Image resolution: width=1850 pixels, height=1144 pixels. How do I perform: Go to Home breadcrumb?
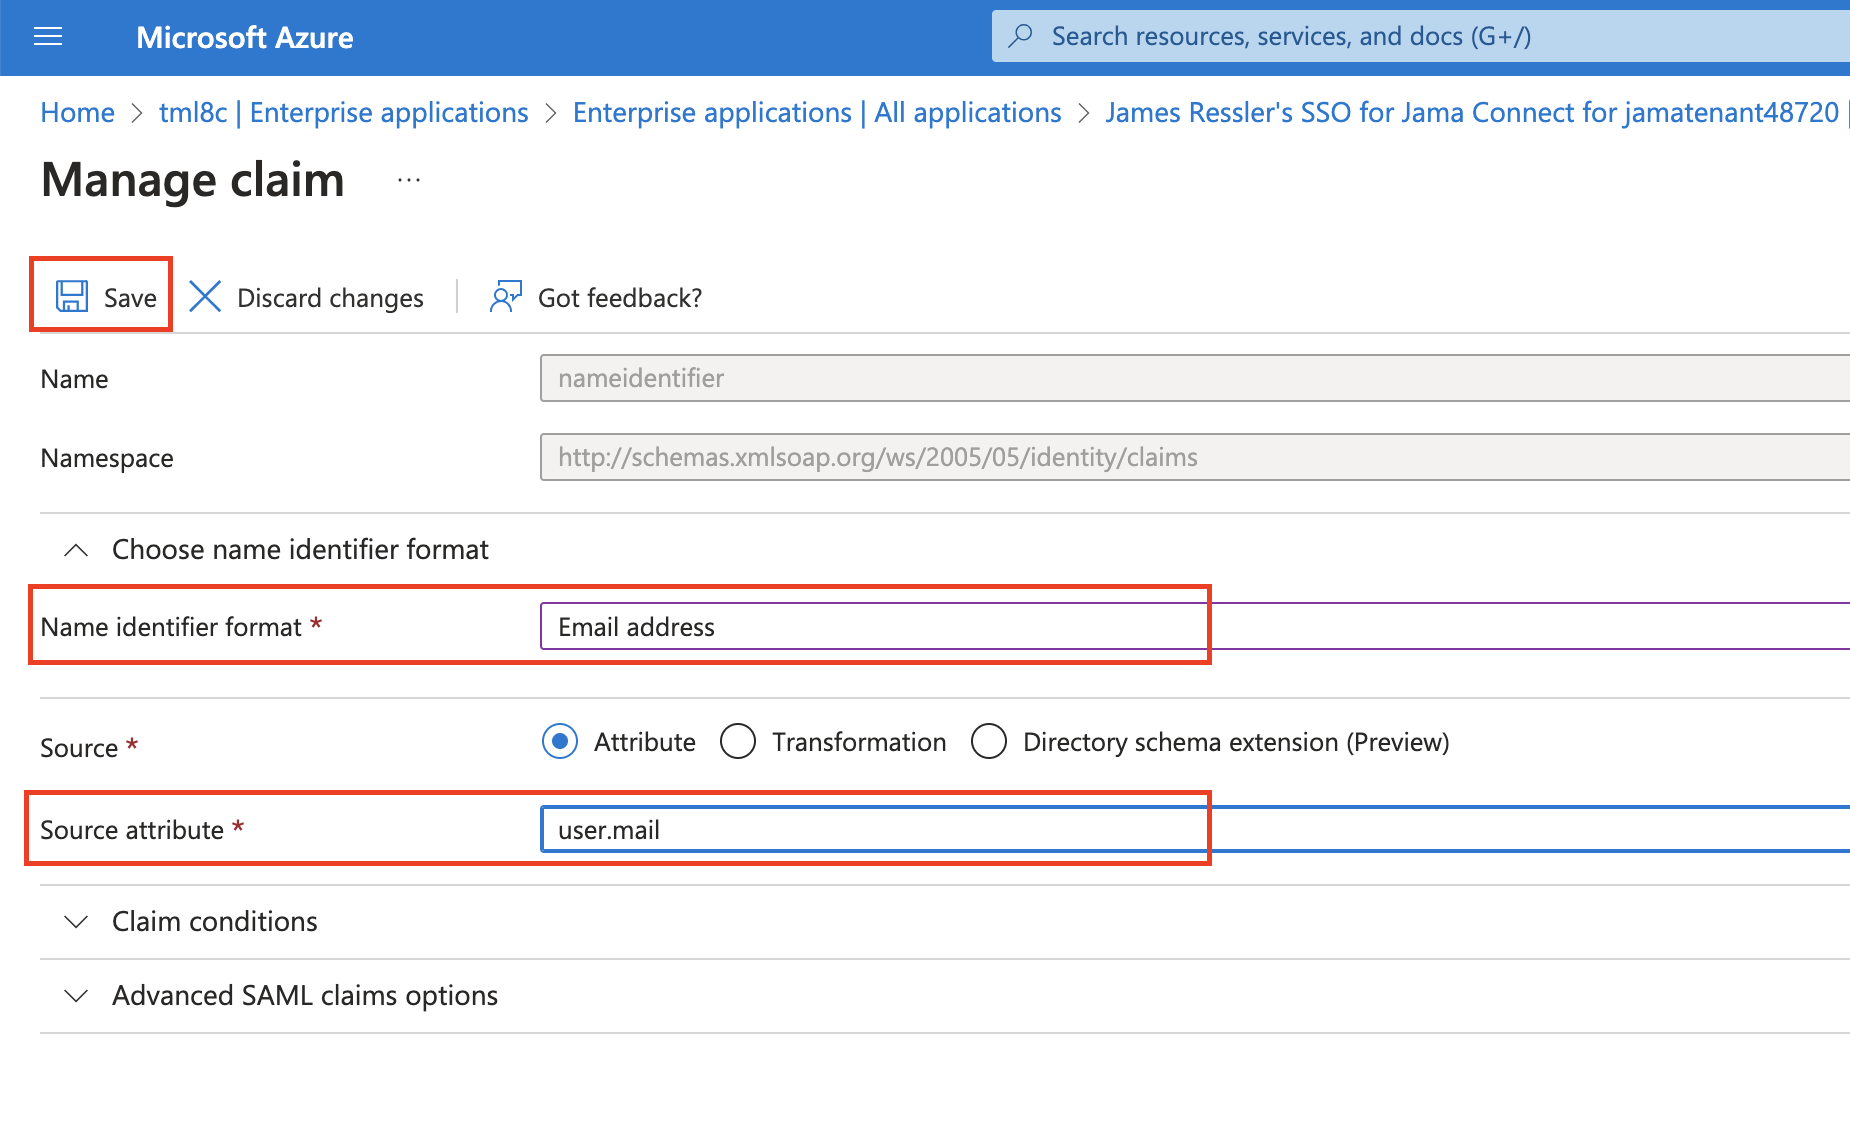coord(77,113)
